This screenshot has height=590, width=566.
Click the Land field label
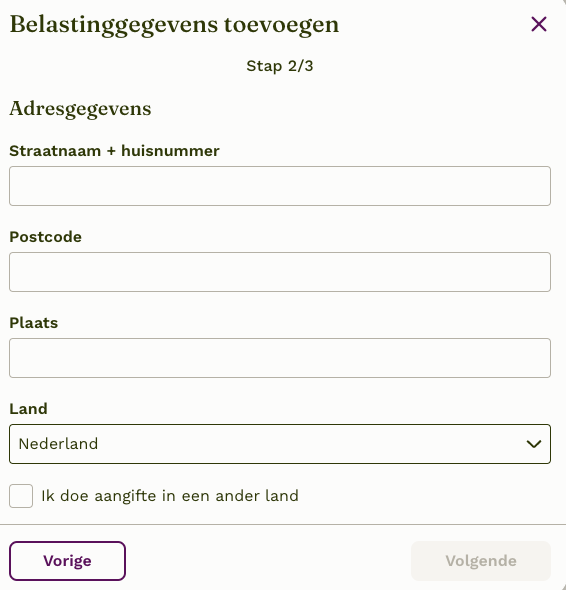point(29,409)
